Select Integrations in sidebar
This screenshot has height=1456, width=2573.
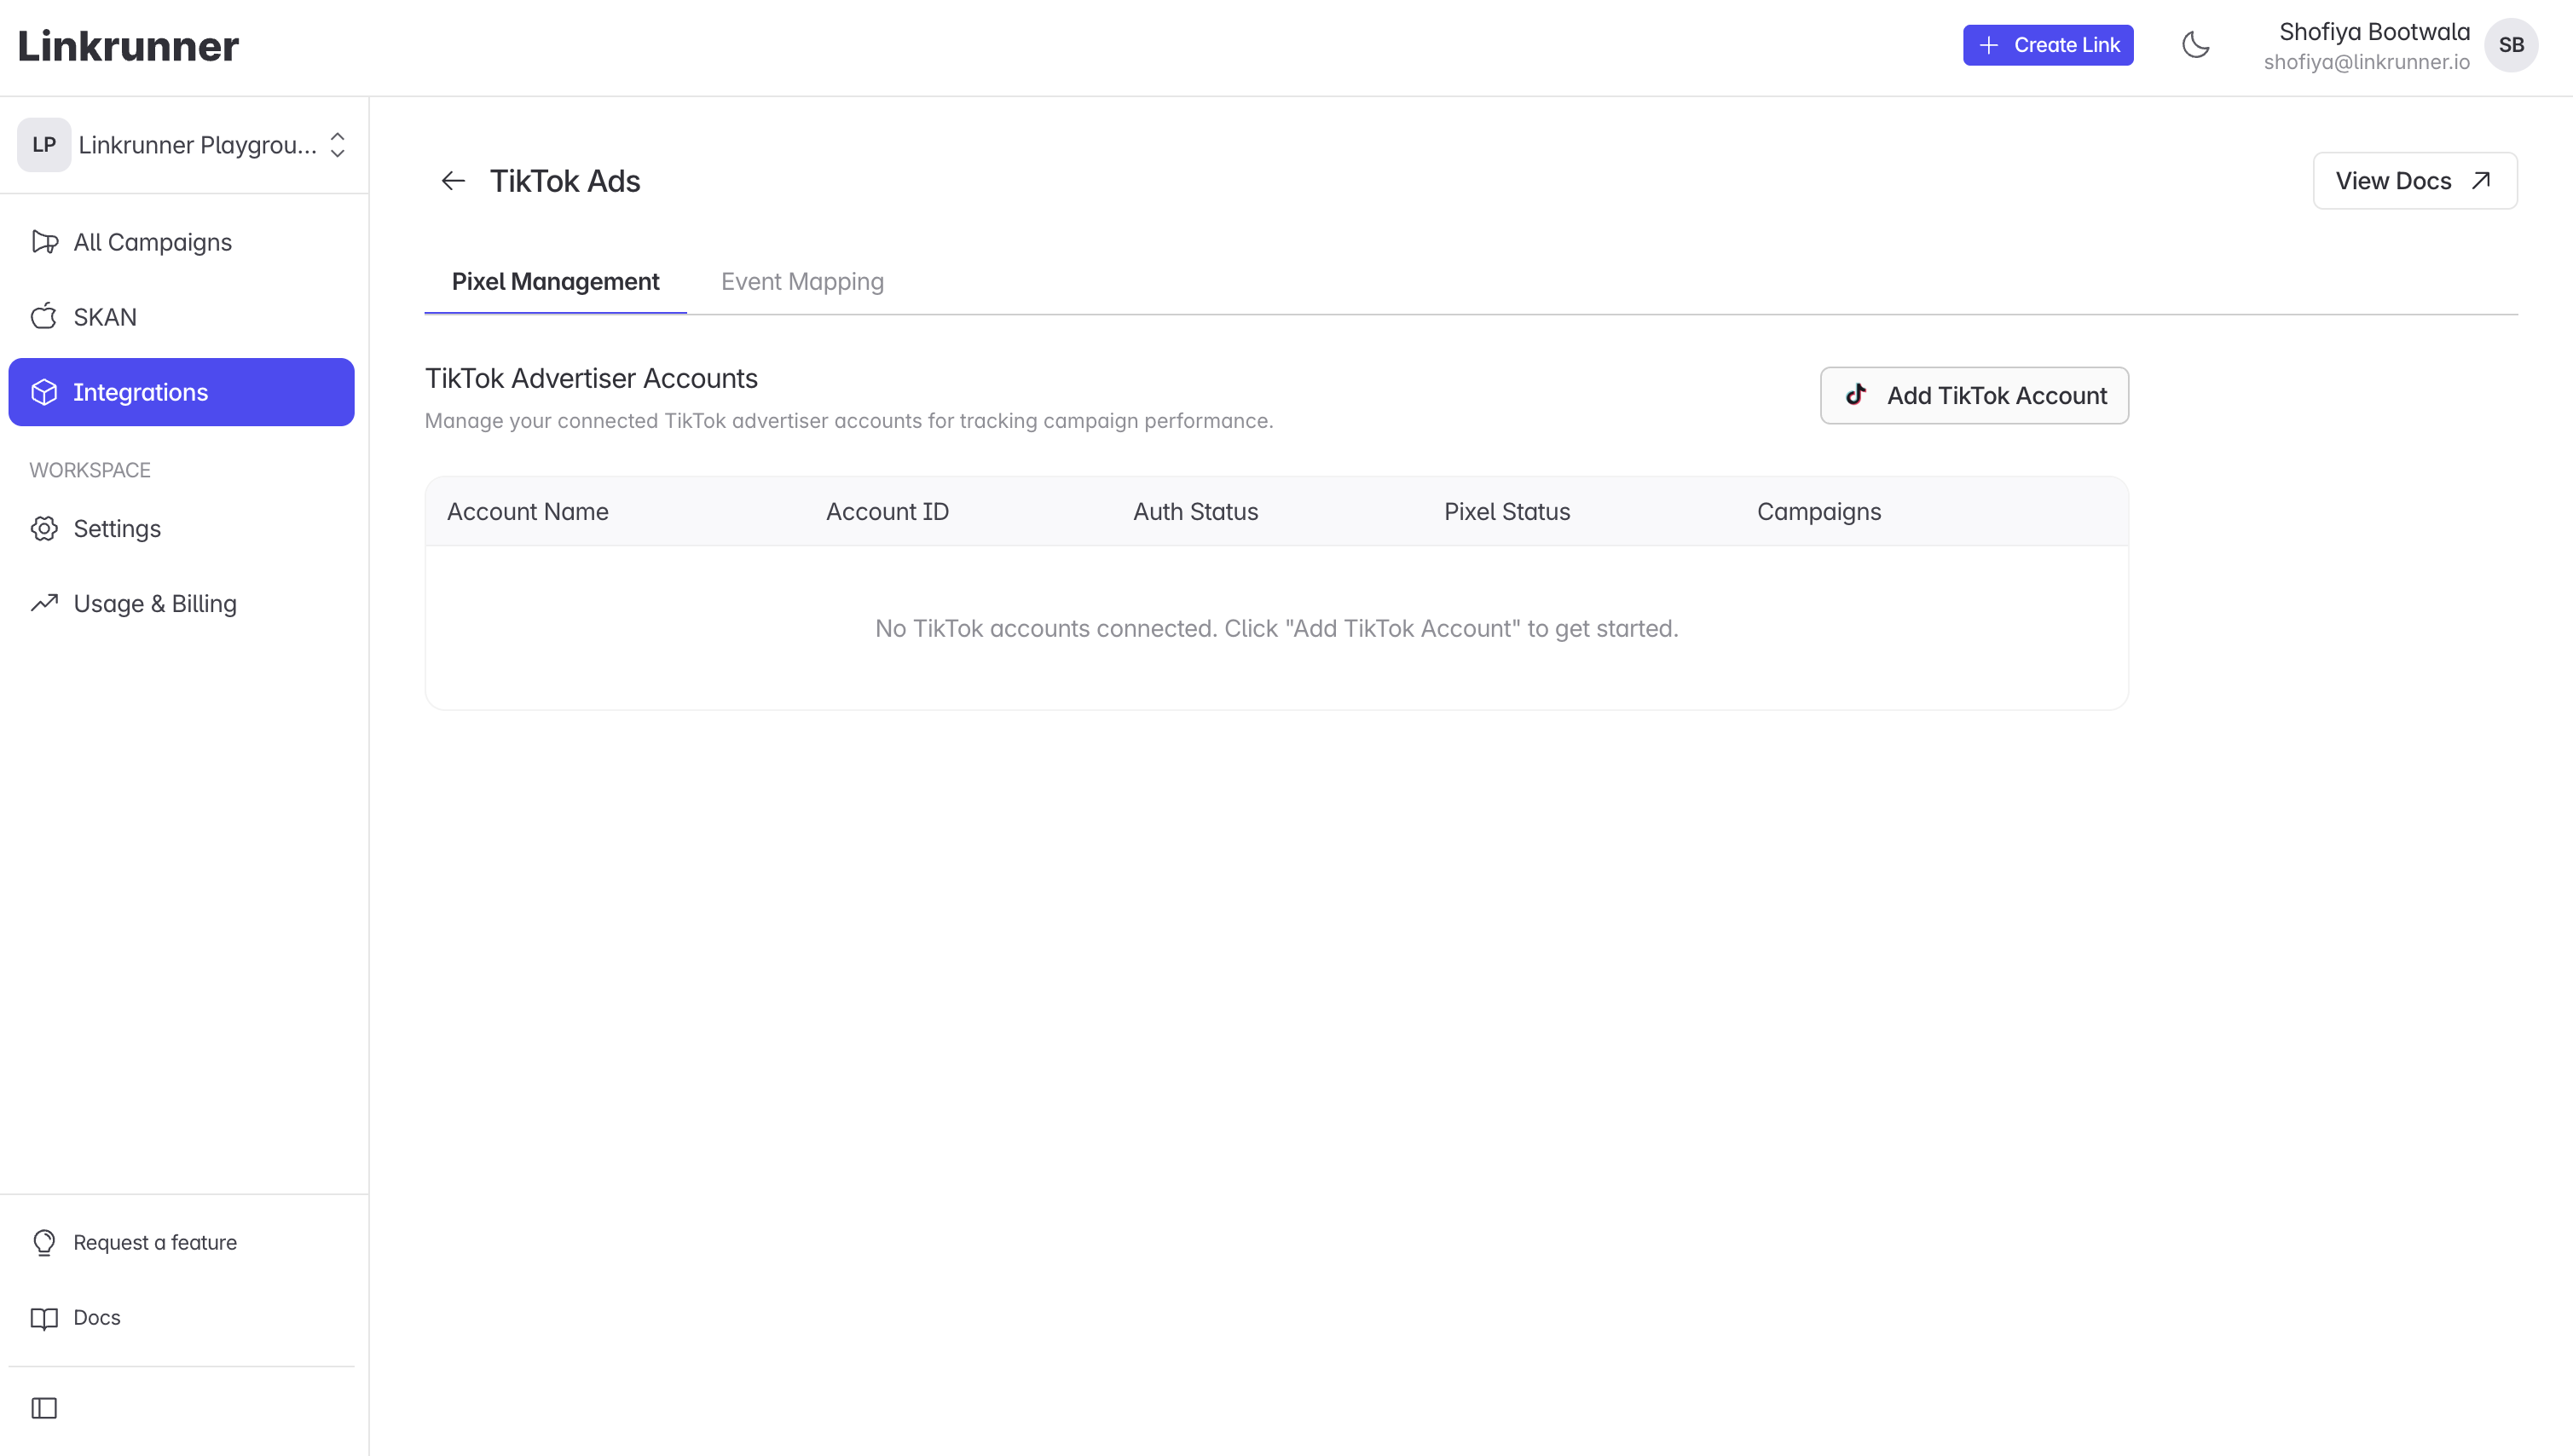(x=181, y=392)
